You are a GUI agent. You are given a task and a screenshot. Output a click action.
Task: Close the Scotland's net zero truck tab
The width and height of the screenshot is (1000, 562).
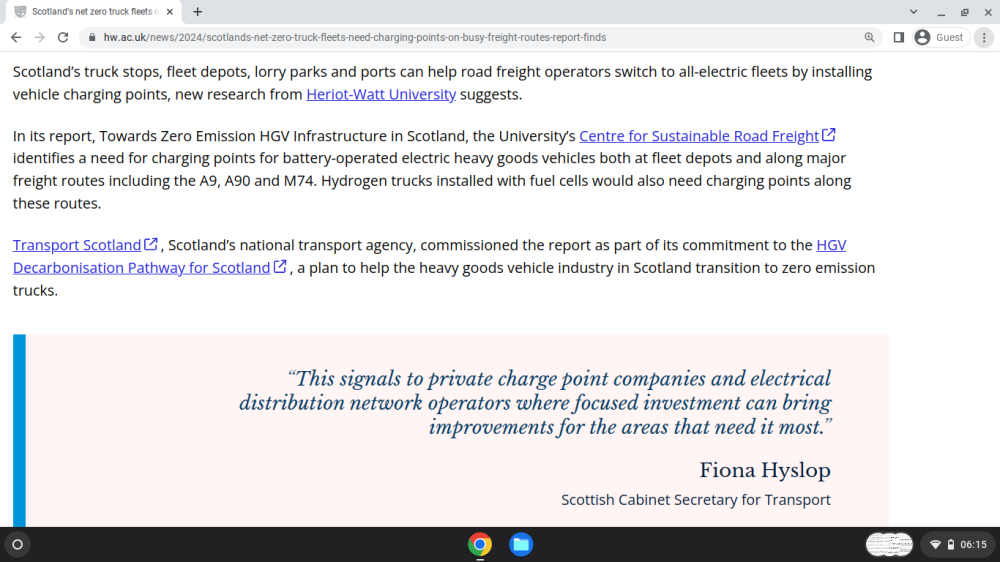[x=170, y=11]
